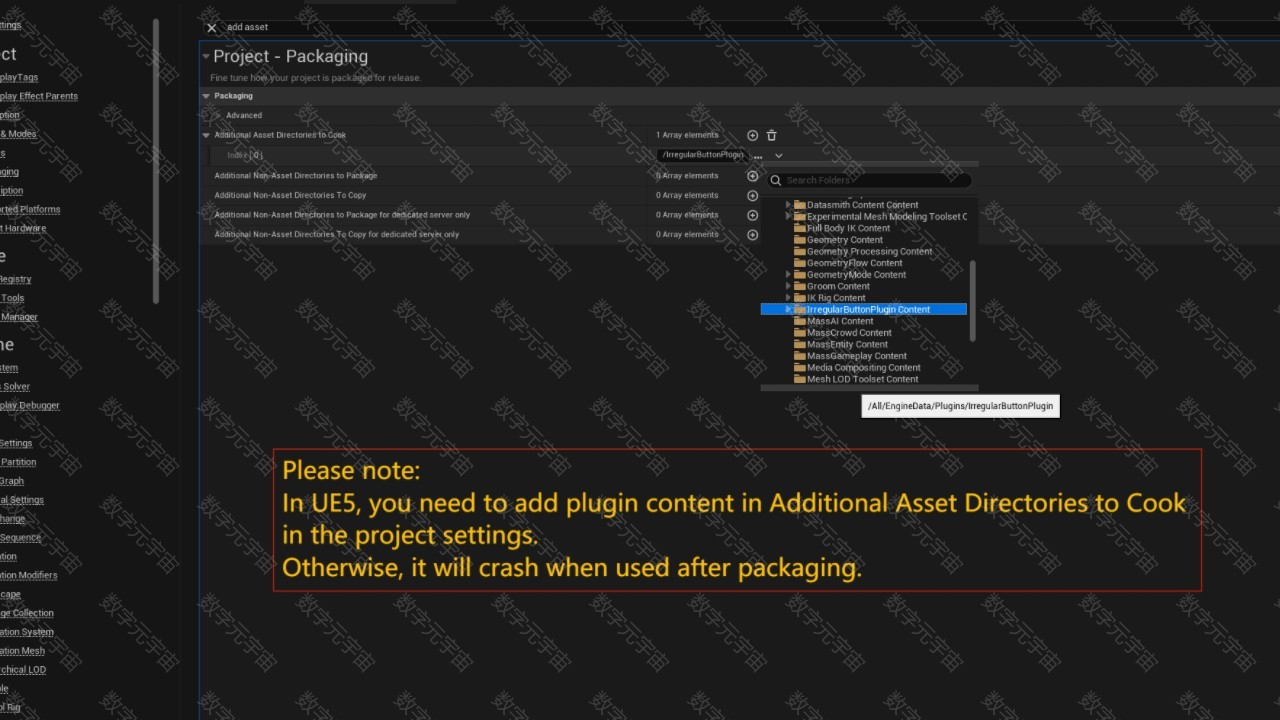Open Animation Modifiers settings in the sidebar
The image size is (1280, 720).
28,576
